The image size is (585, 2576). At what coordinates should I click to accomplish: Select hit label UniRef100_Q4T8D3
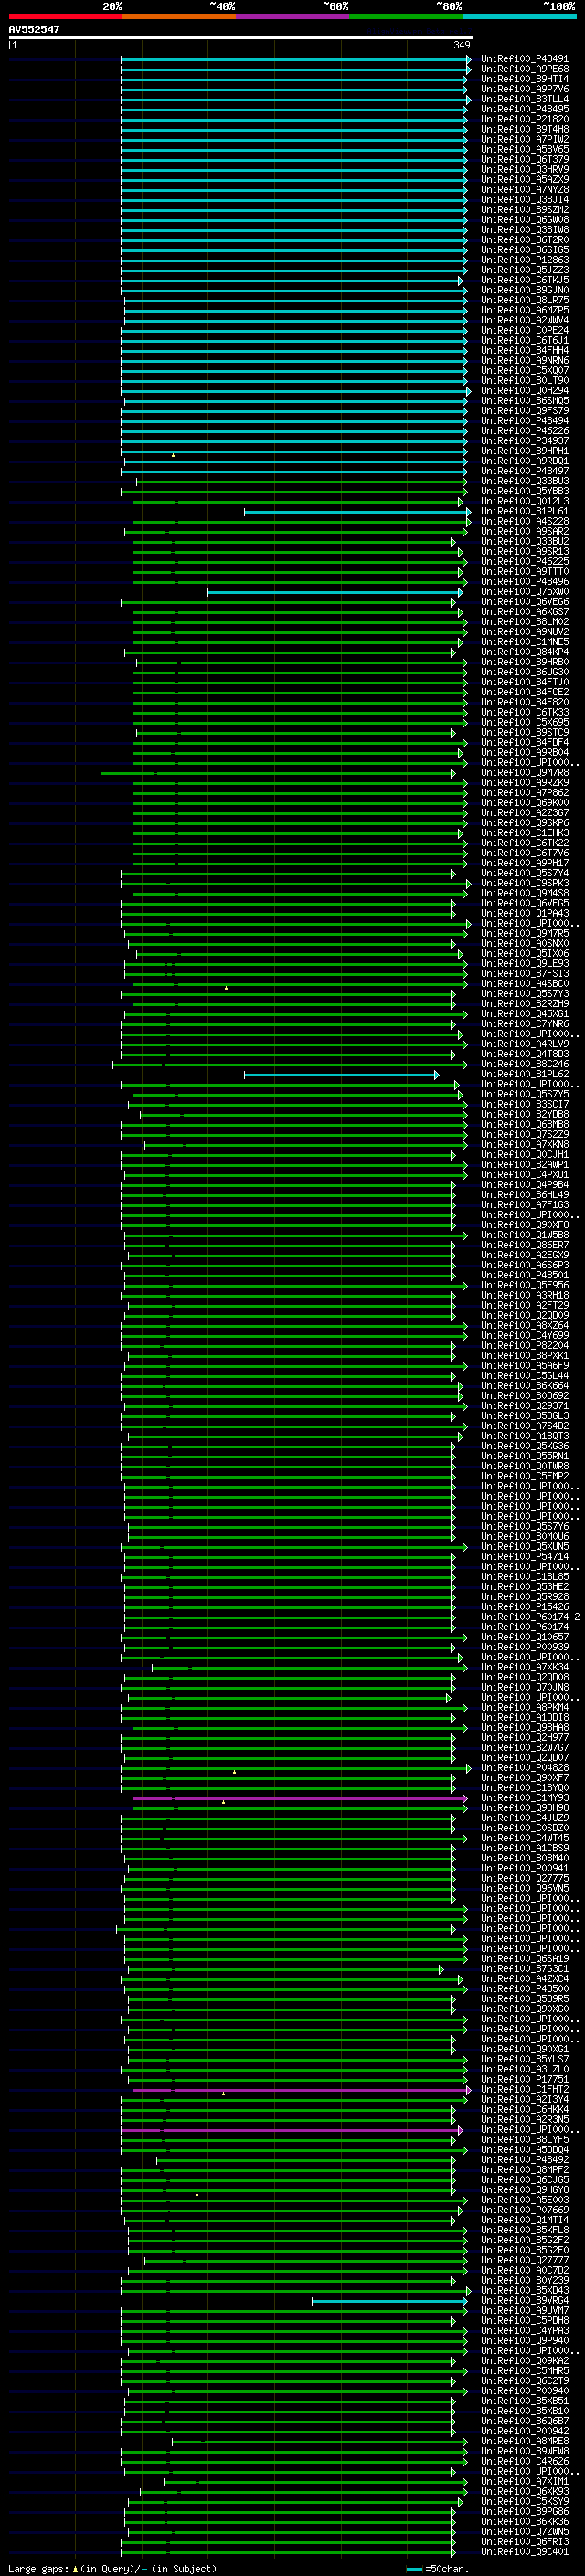pyautogui.click(x=525, y=1054)
